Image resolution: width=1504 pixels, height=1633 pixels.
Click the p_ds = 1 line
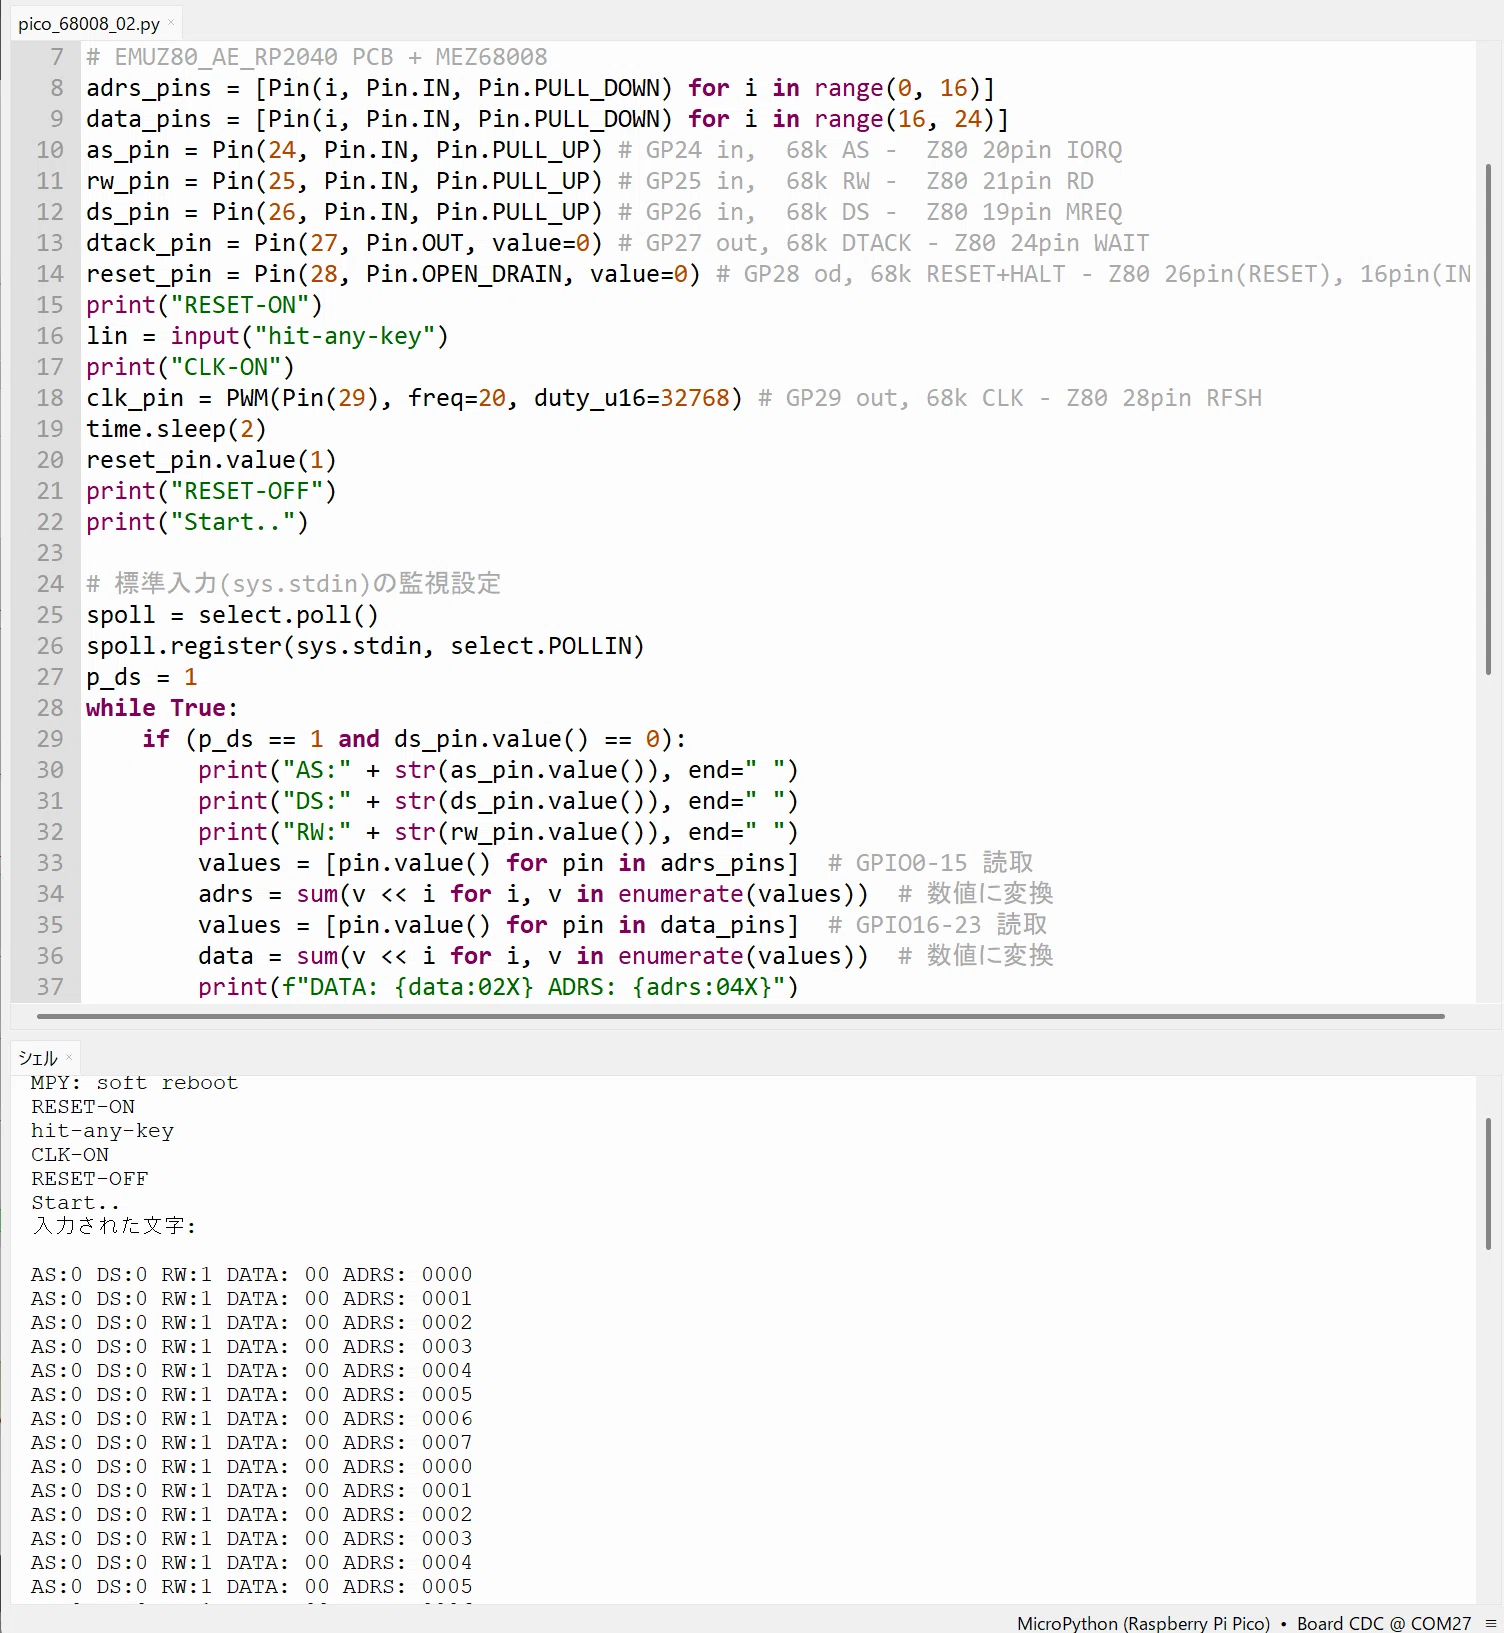click(x=142, y=677)
